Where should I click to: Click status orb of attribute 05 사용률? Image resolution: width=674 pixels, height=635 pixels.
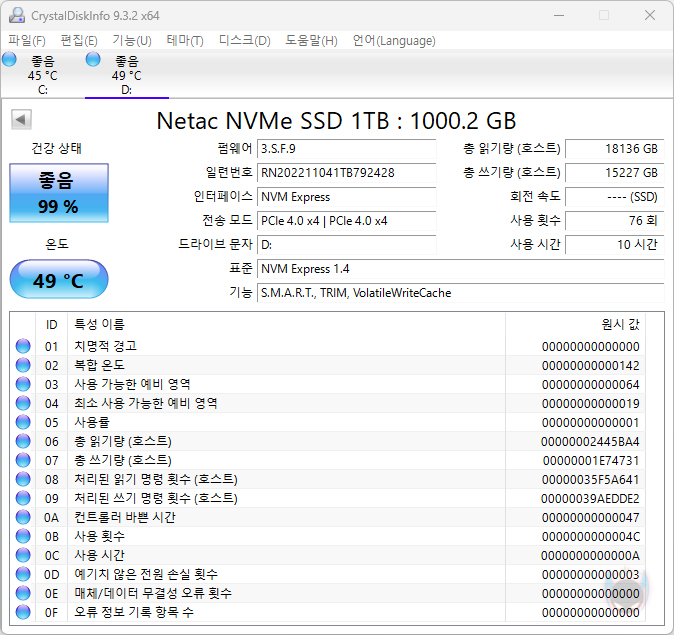tap(23, 422)
